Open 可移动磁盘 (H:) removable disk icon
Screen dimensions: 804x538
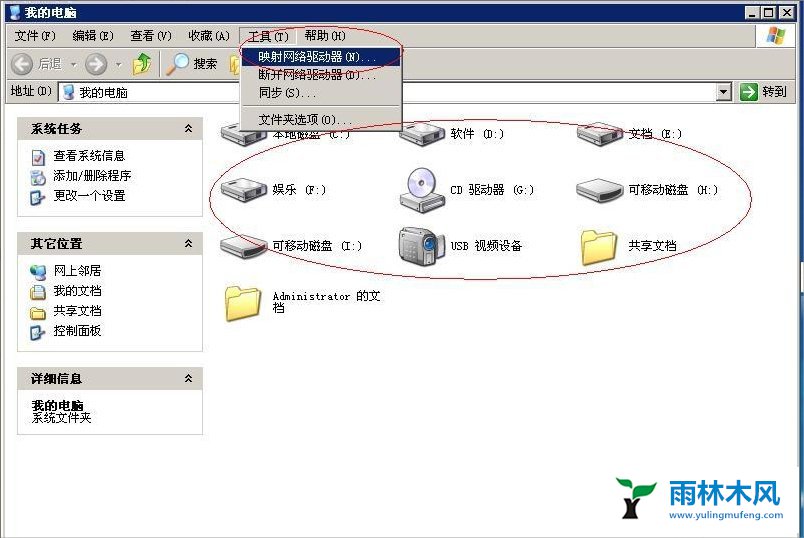click(x=600, y=189)
